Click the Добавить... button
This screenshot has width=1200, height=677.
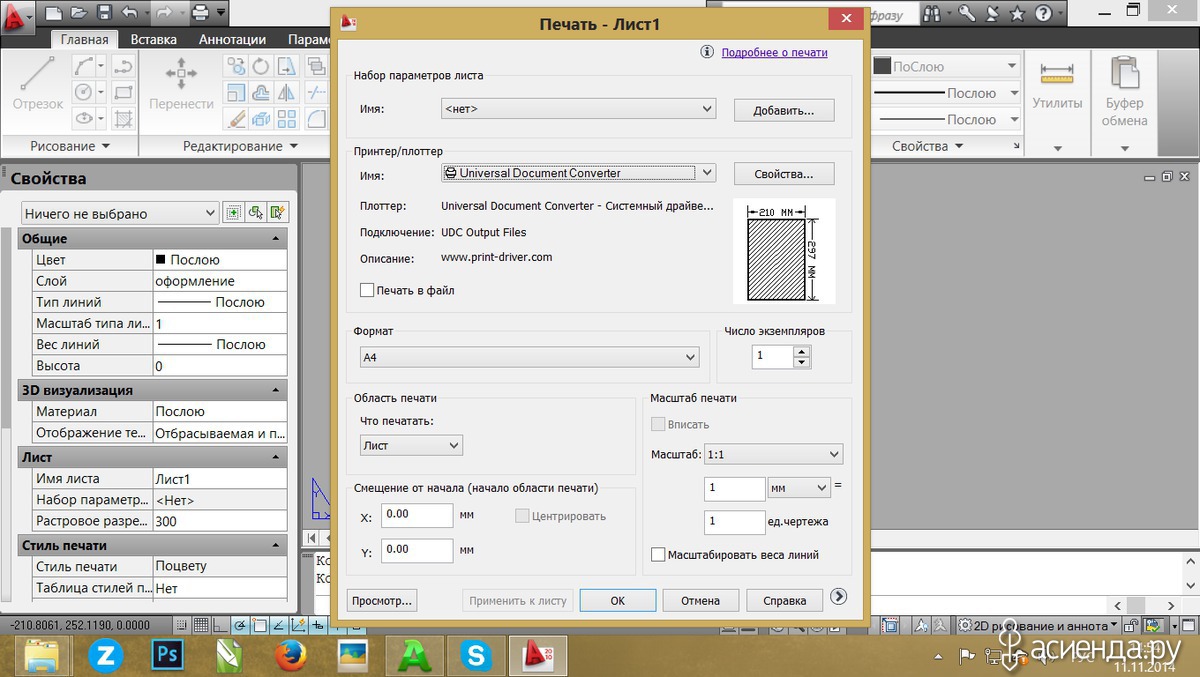point(784,110)
